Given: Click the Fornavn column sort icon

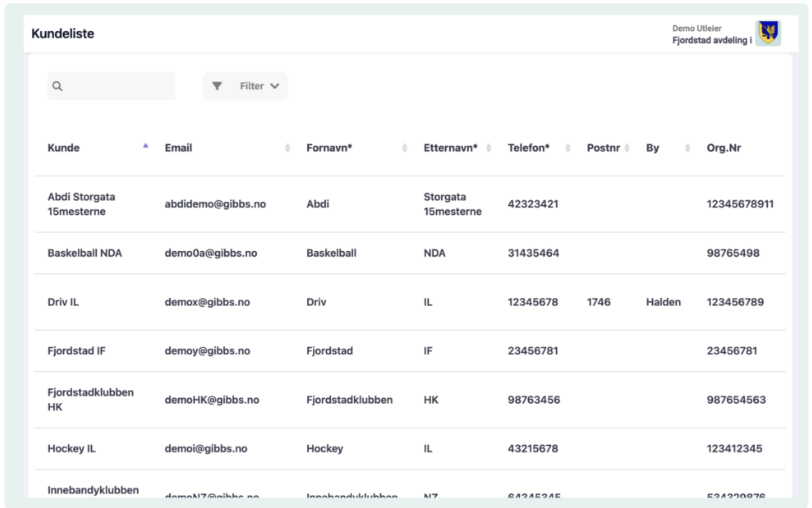Looking at the screenshot, I should [x=405, y=148].
